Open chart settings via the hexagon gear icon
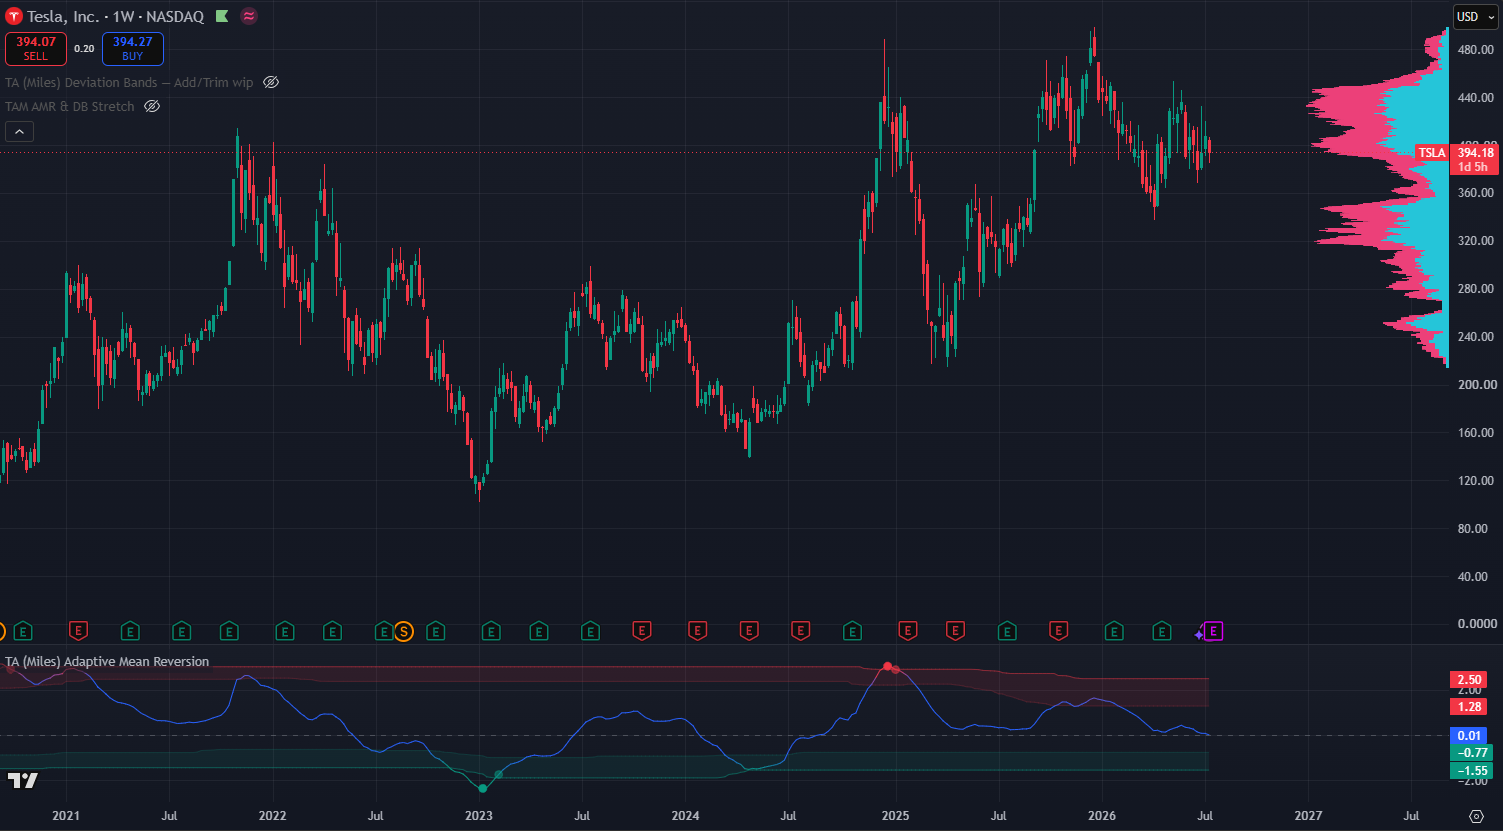The image size is (1503, 831). (x=1476, y=816)
